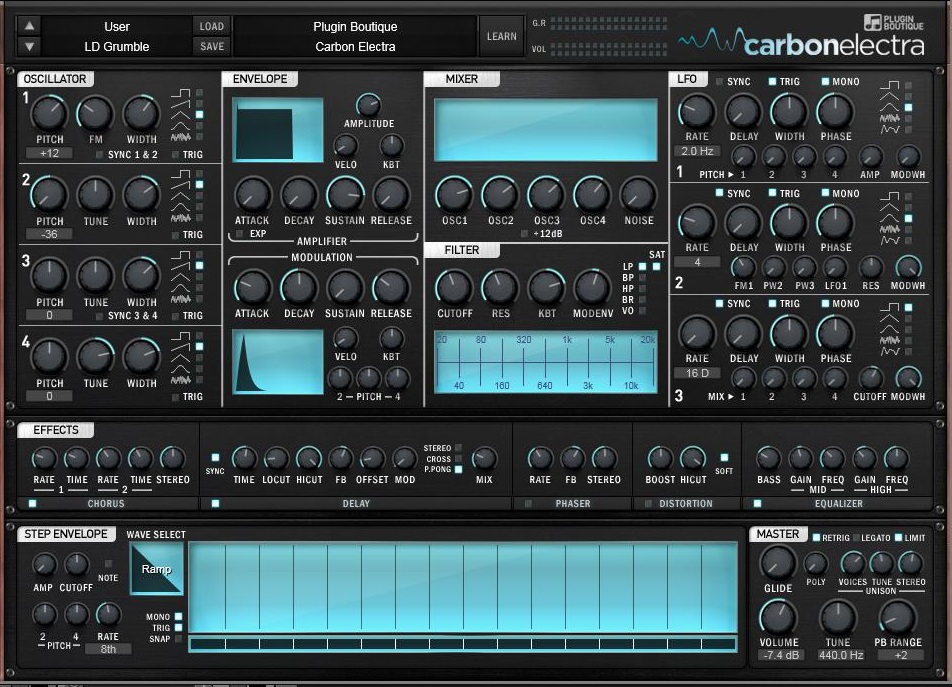This screenshot has width=952, height=687.
Task: Toggle the mixer +12dB option
Action: (524, 234)
